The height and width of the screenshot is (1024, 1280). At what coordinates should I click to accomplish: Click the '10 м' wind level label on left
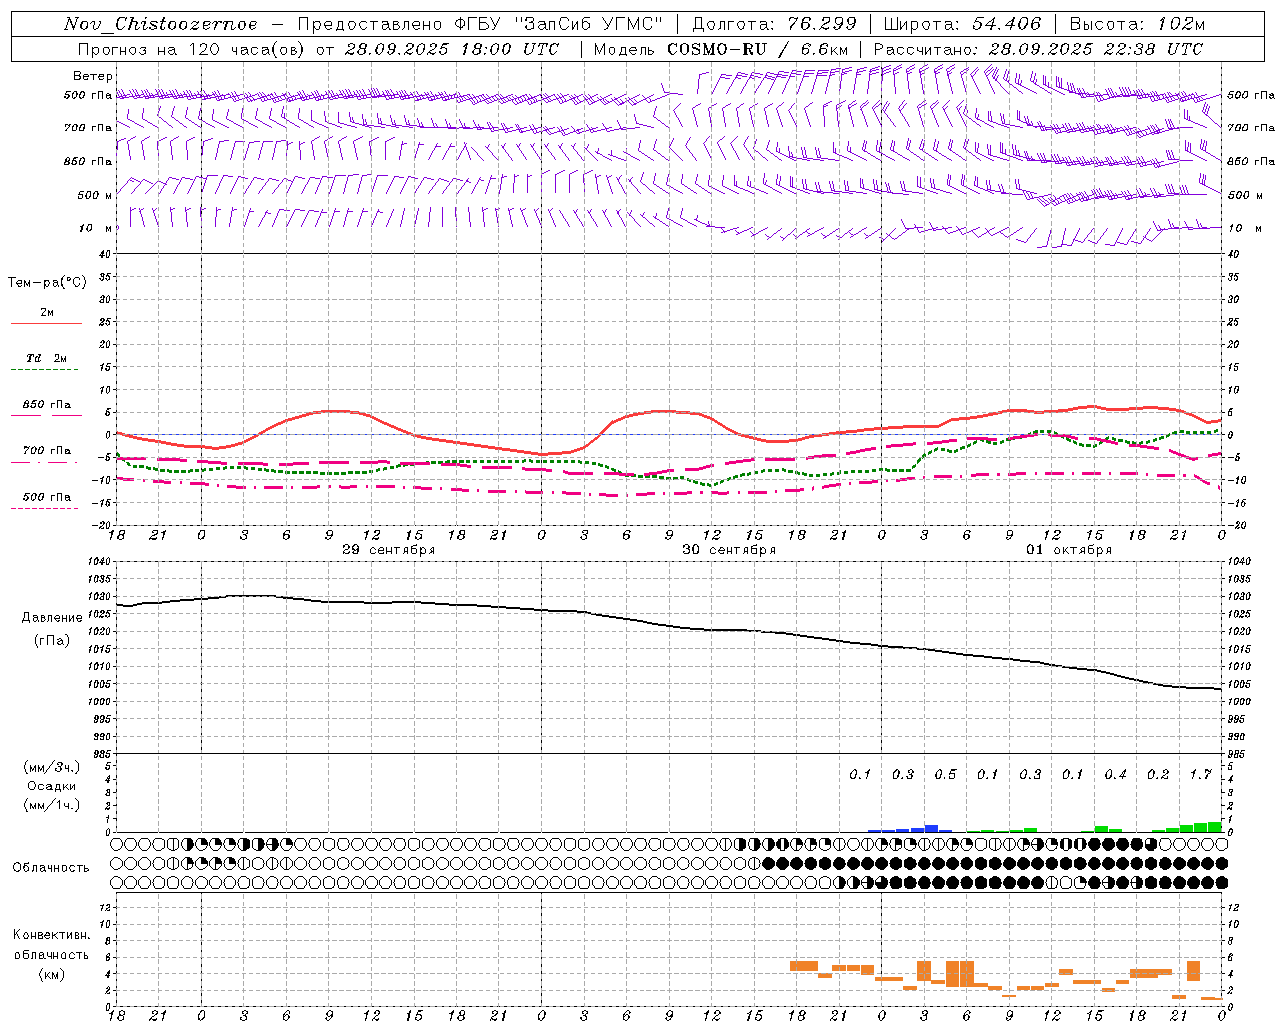(x=96, y=228)
